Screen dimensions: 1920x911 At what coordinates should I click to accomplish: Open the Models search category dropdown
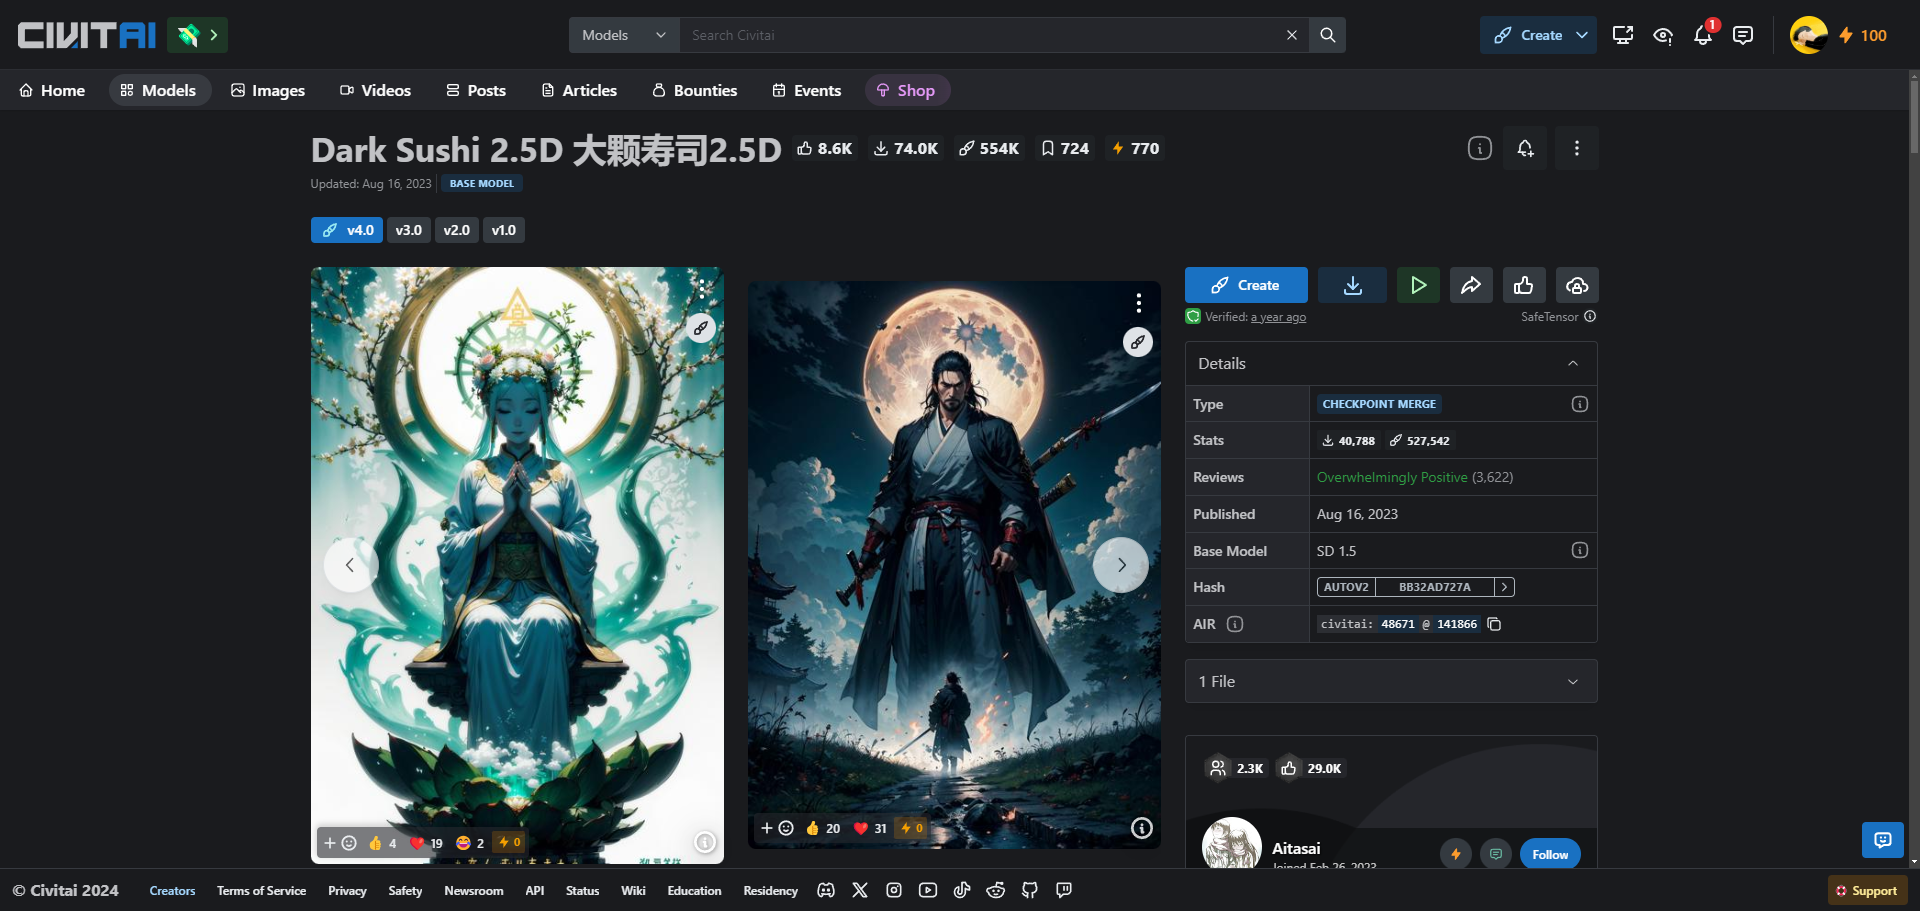pos(624,35)
